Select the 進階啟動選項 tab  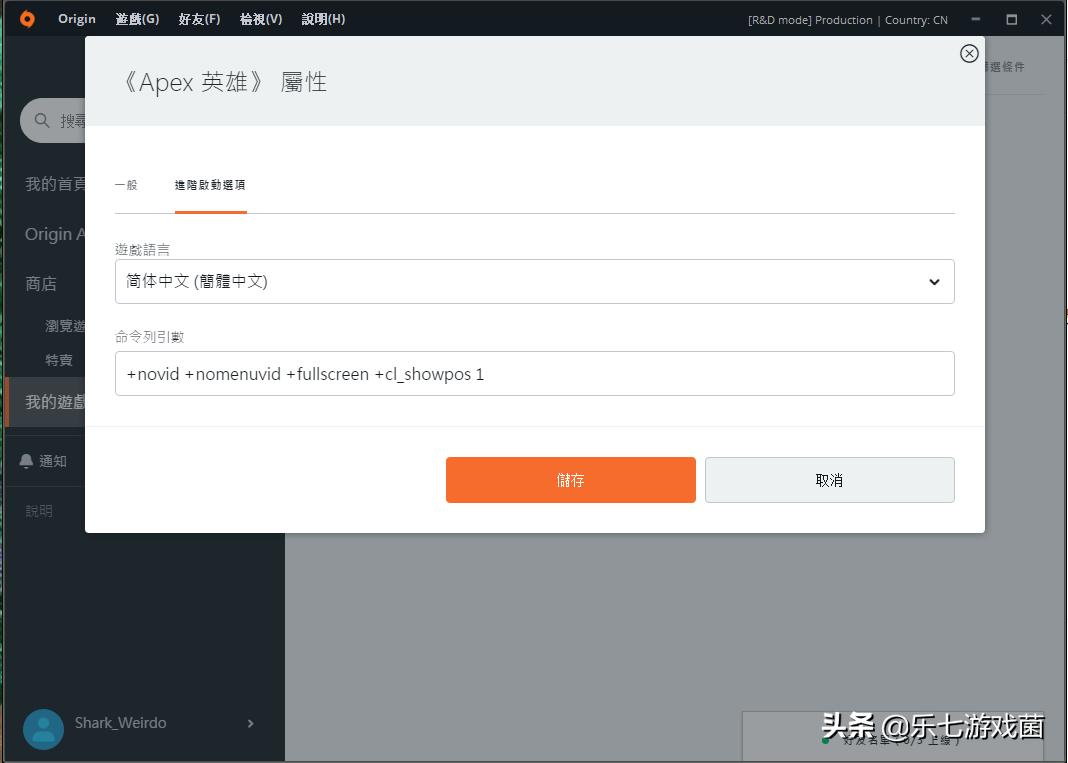point(210,185)
